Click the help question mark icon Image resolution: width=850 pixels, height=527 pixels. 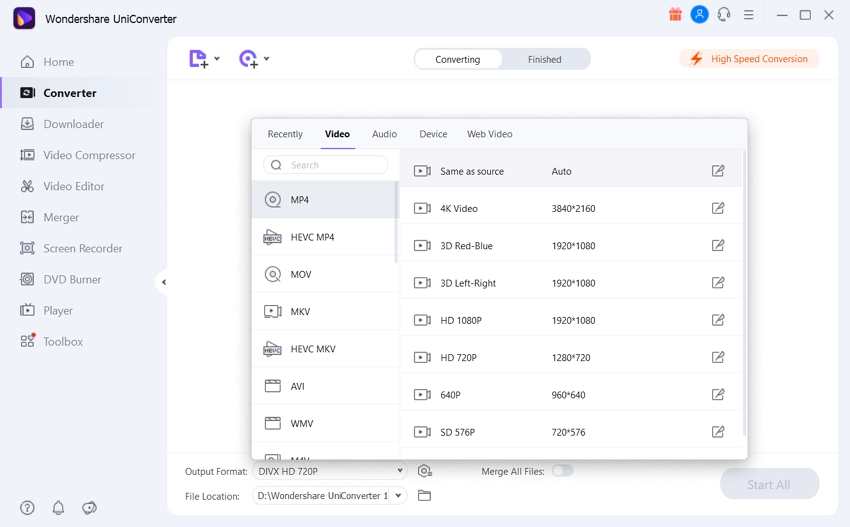pos(27,508)
